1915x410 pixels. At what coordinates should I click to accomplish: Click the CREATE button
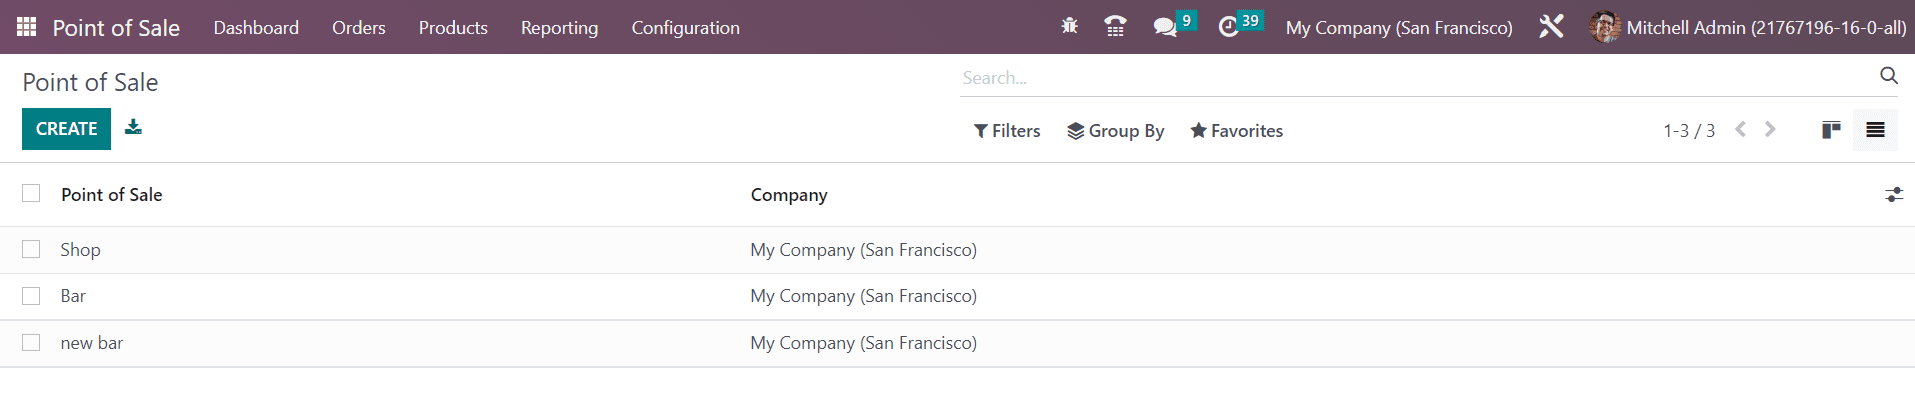pos(66,129)
